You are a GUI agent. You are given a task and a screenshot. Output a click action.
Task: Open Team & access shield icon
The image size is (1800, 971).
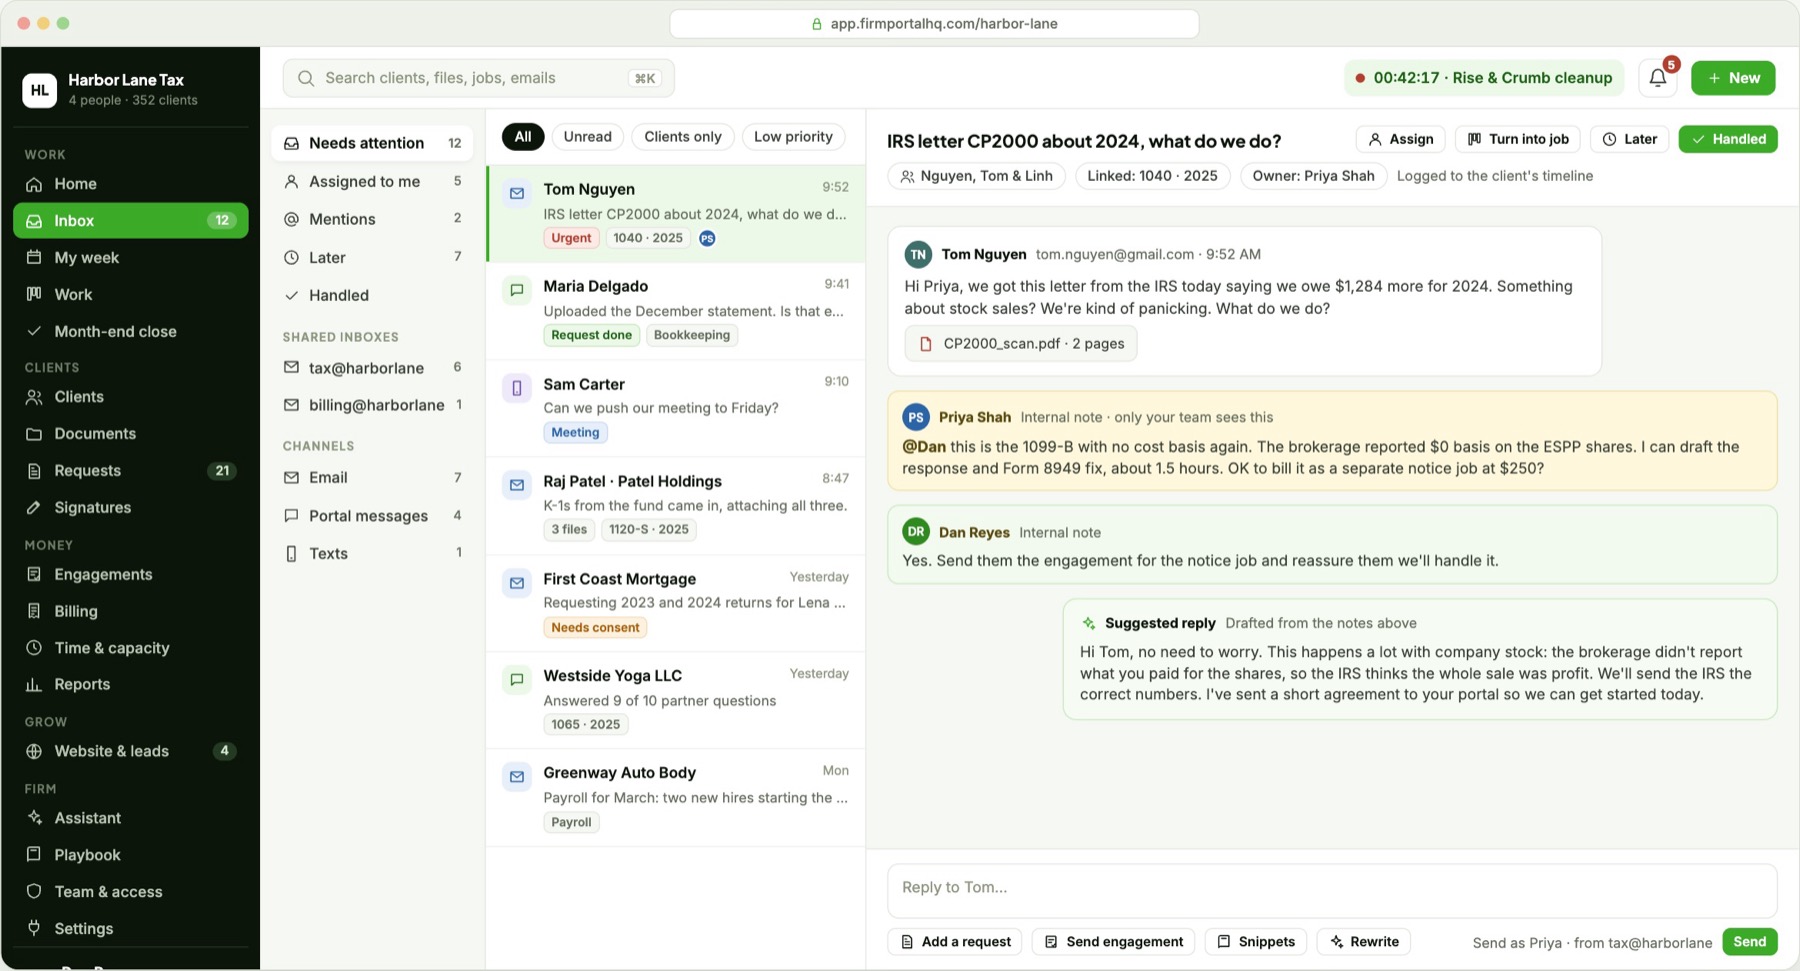[x=34, y=892]
